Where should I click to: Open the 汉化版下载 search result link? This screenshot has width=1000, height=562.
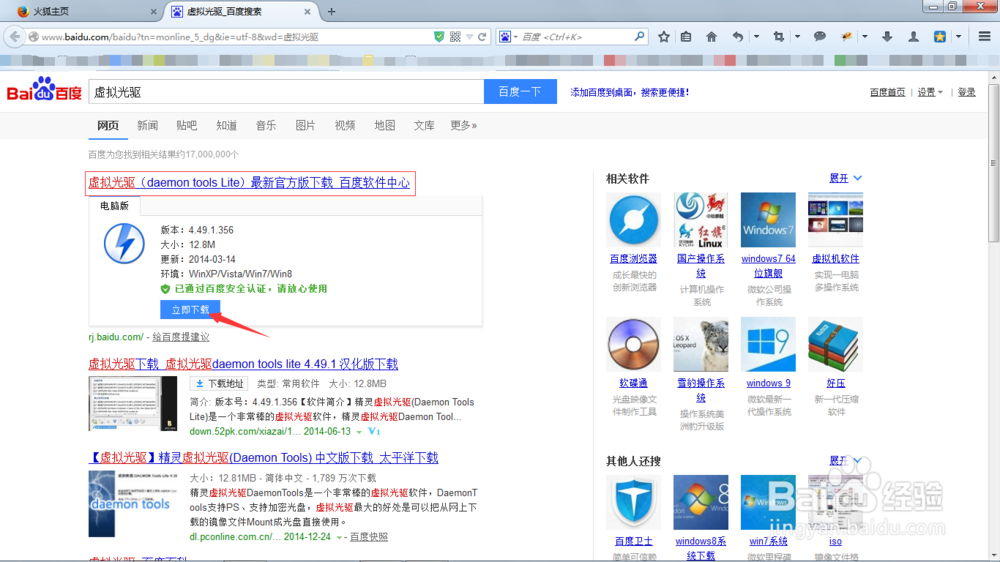coord(243,364)
